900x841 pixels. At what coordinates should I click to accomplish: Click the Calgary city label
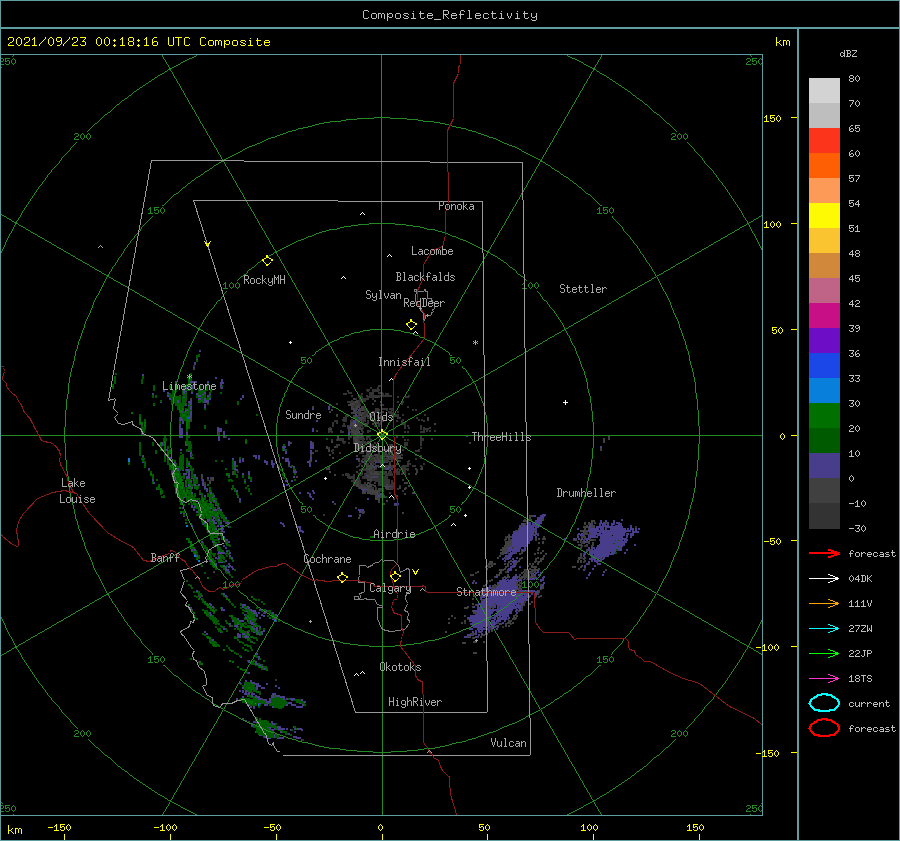coord(390,588)
